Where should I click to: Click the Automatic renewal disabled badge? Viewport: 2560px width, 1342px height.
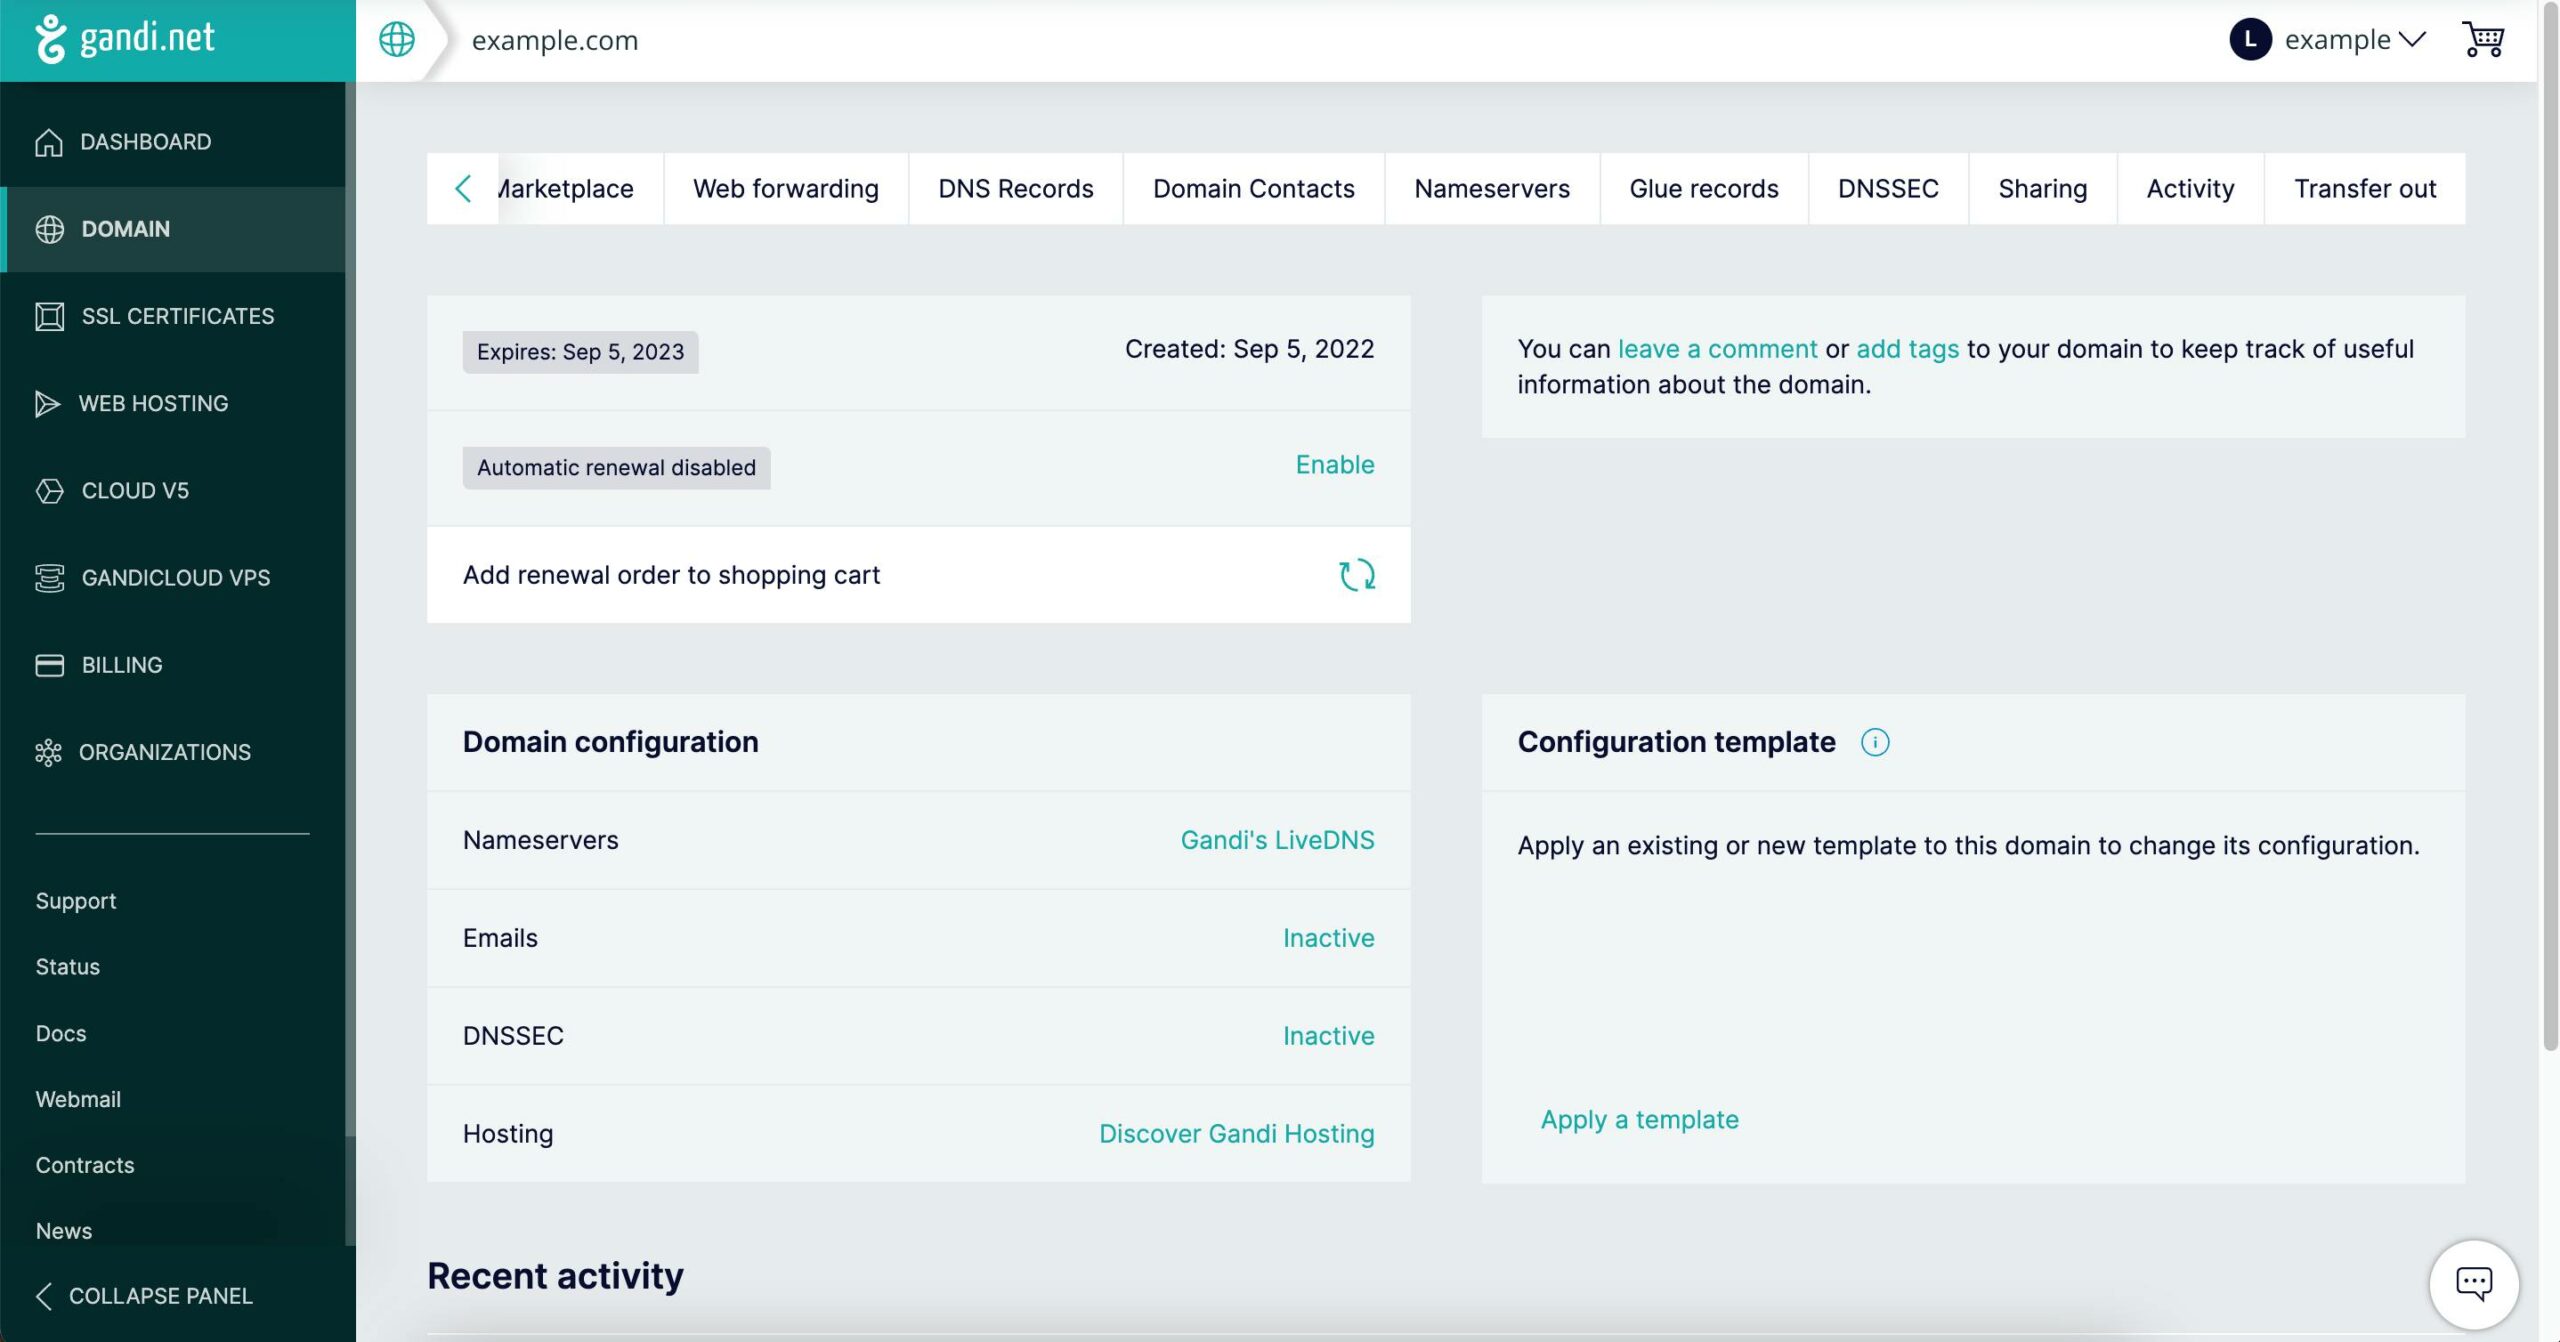616,468
